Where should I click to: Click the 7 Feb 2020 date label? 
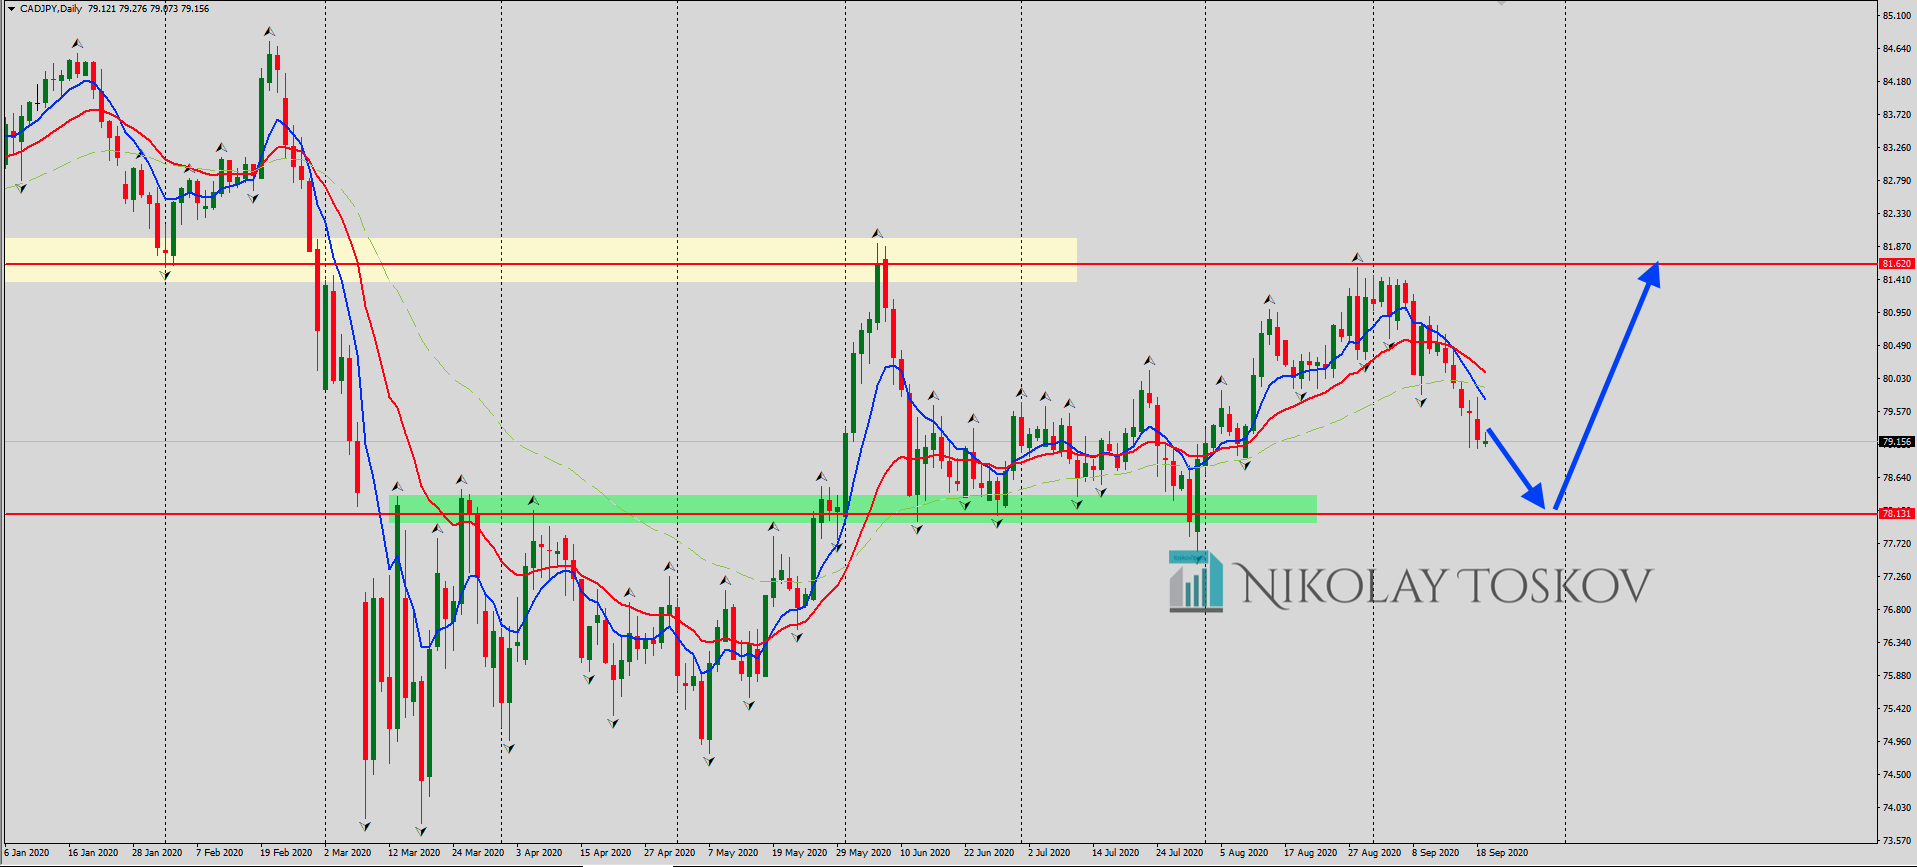coord(220,853)
